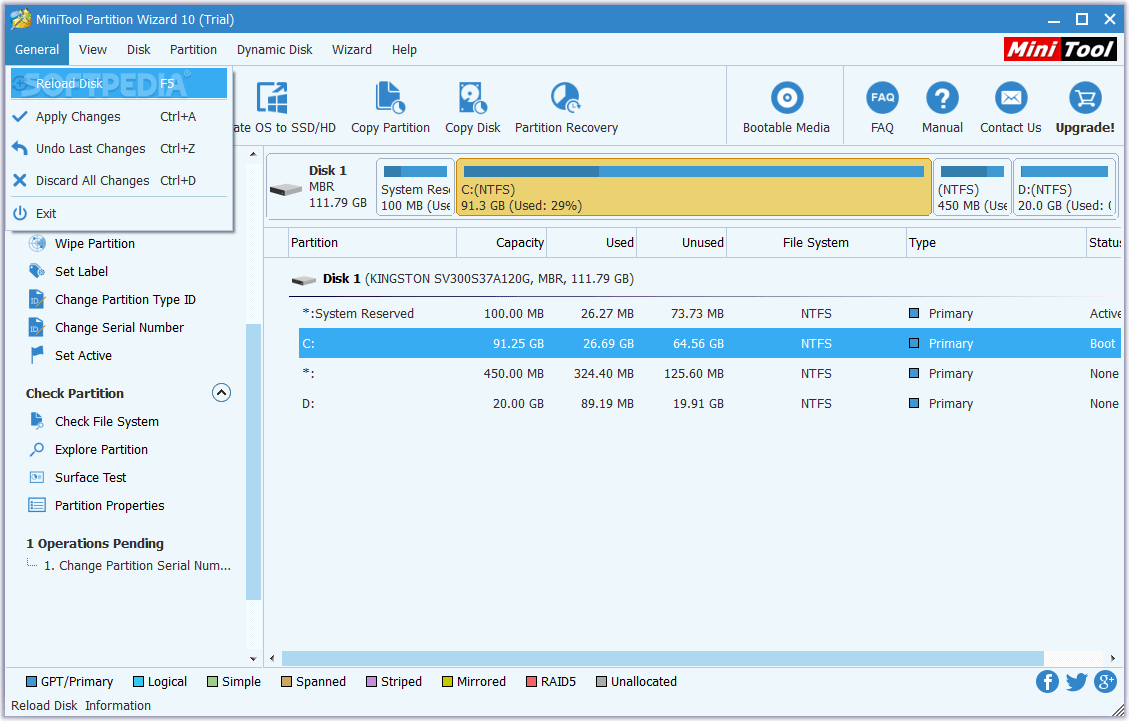The width and height of the screenshot is (1129, 721).
Task: Select the D: partition row
Action: pyautogui.click(x=709, y=404)
